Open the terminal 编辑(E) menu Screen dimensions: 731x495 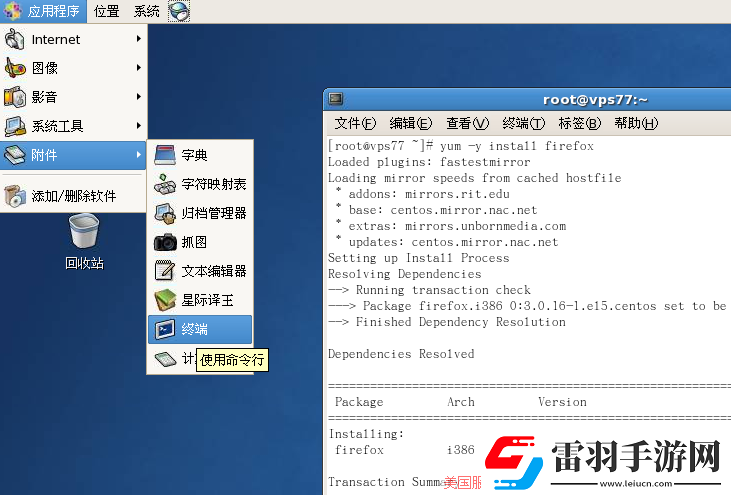(411, 124)
